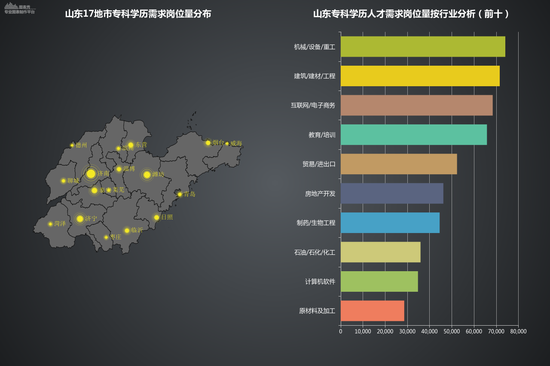Click the 淄博 marker on the map
550x366 pixels.
(x=119, y=169)
